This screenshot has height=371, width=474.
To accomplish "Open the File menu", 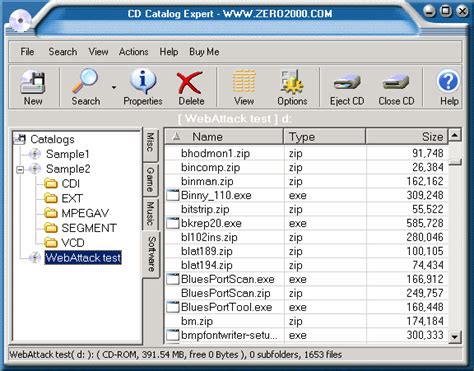I will (27, 52).
